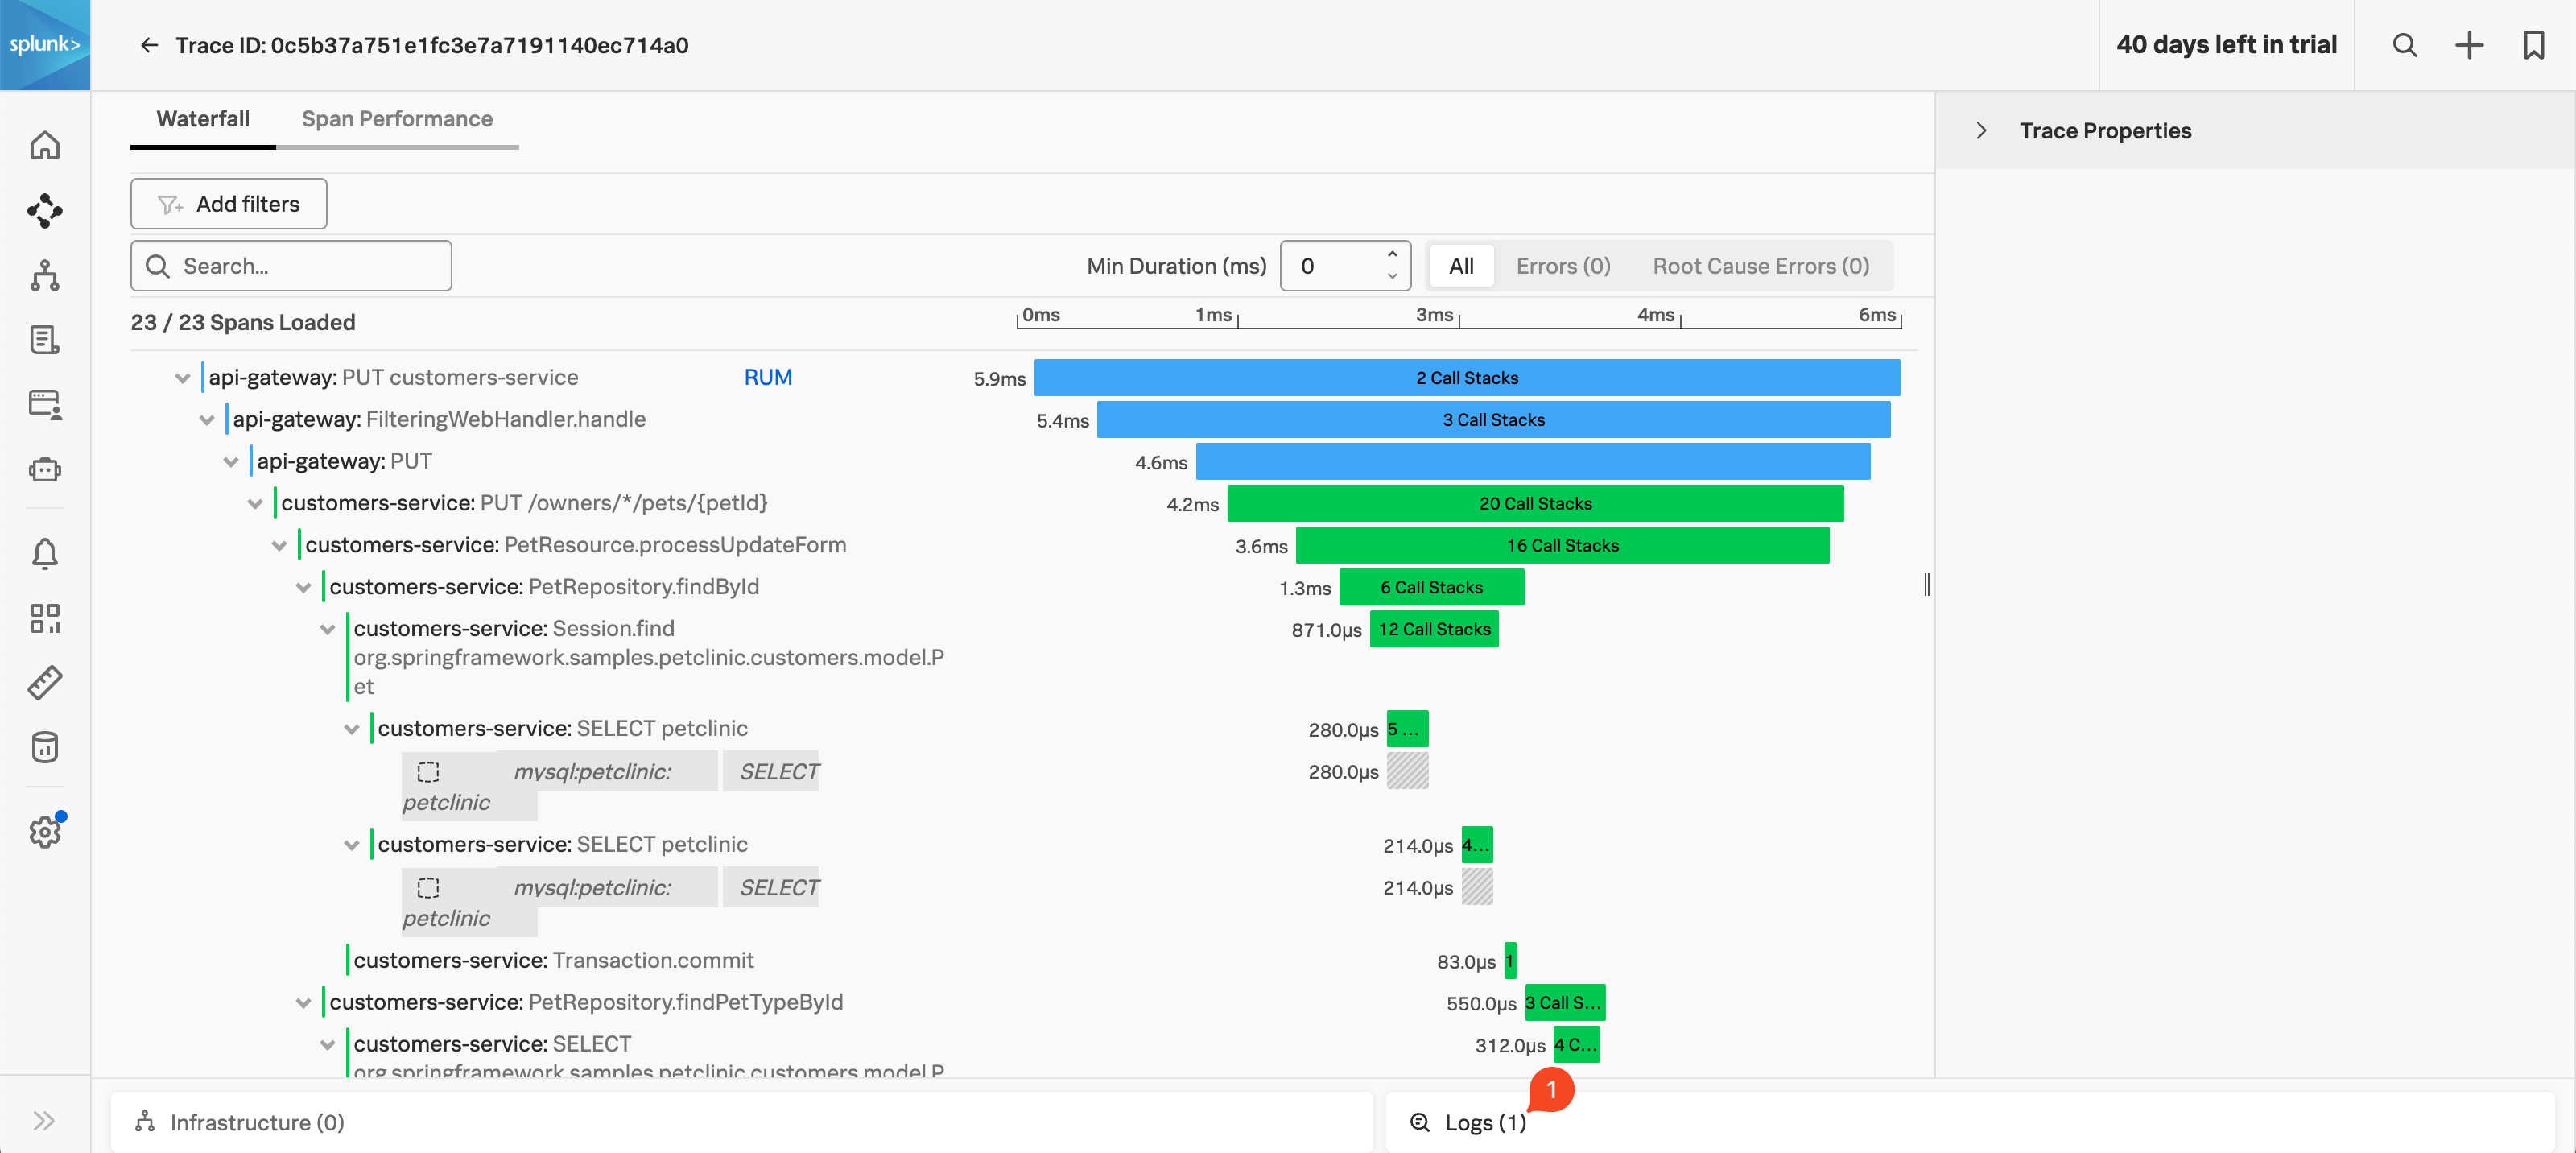2576x1153 pixels.
Task: Click the Min Duration (ms) input
Action: 1345,266
